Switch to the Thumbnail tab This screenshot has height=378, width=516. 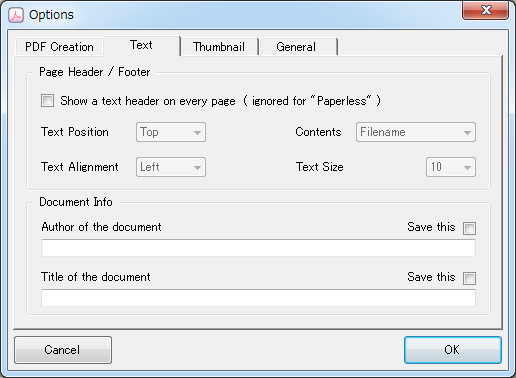pos(219,47)
